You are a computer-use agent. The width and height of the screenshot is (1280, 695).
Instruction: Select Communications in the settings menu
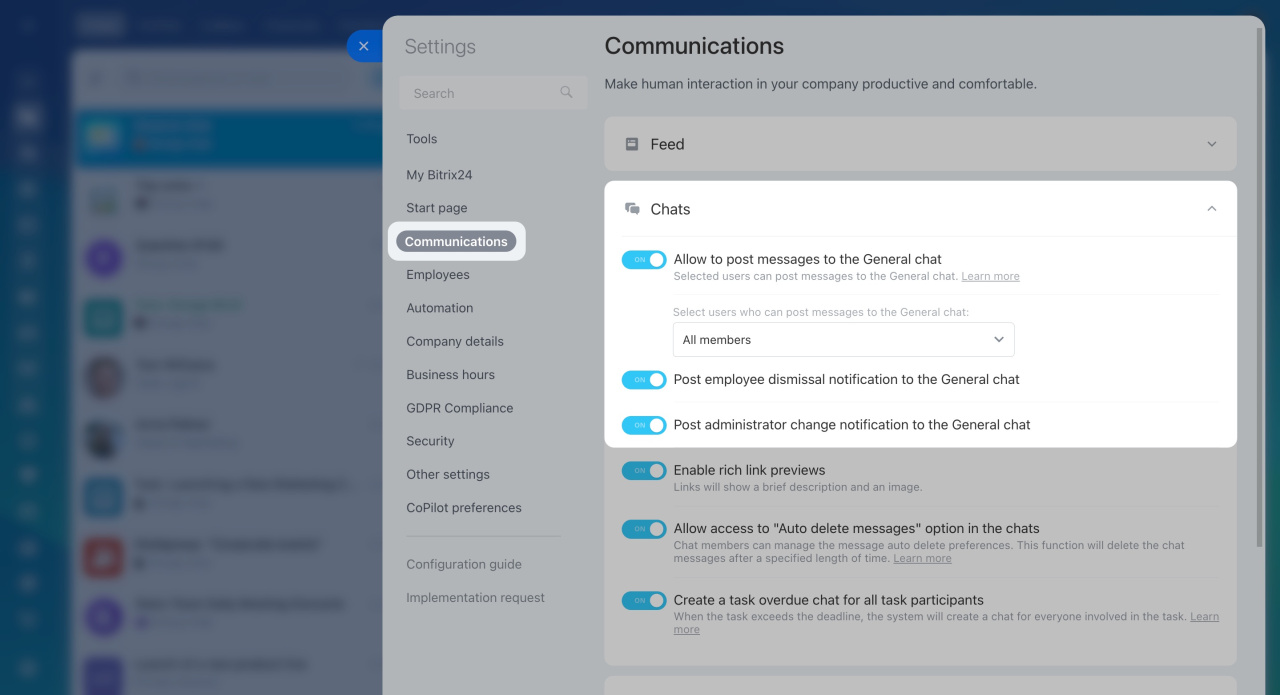coord(456,242)
